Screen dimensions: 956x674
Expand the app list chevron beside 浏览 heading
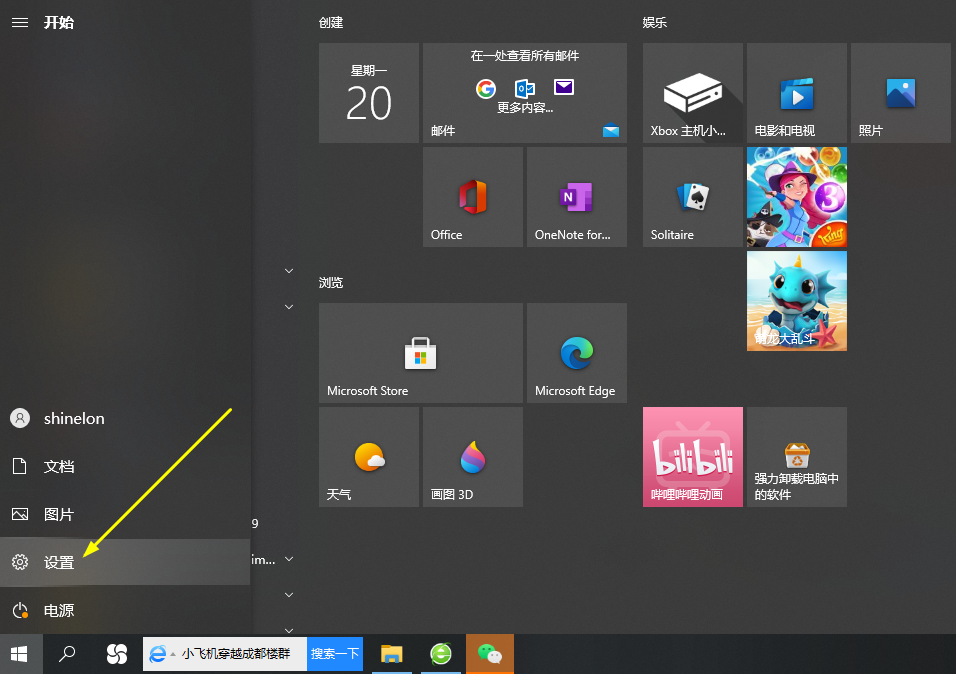pyautogui.click(x=289, y=271)
